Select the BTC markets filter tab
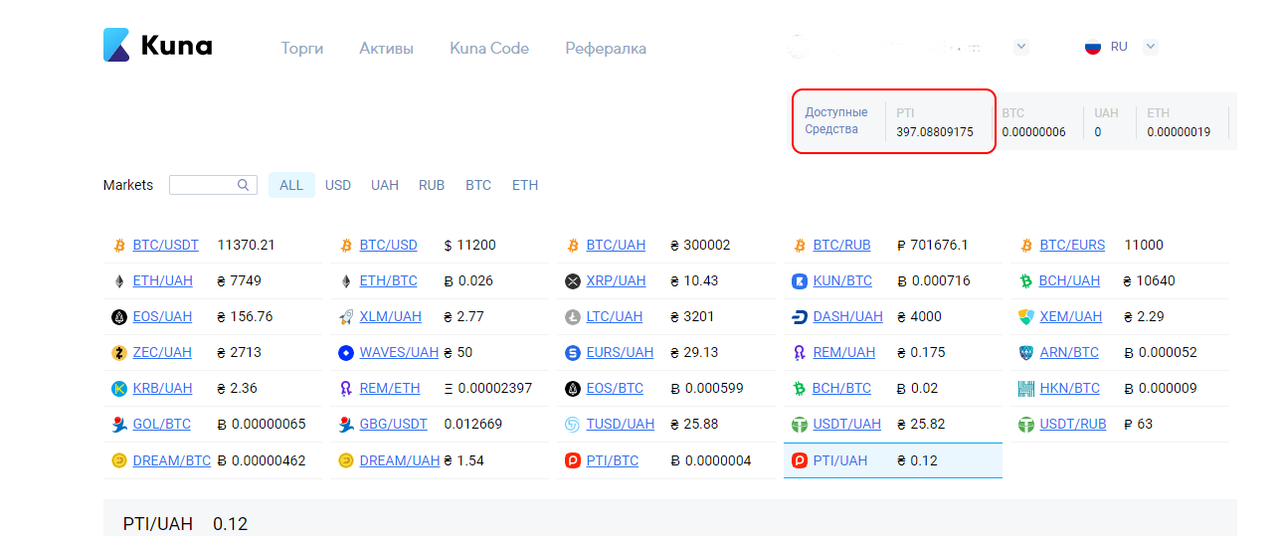 click(x=478, y=185)
